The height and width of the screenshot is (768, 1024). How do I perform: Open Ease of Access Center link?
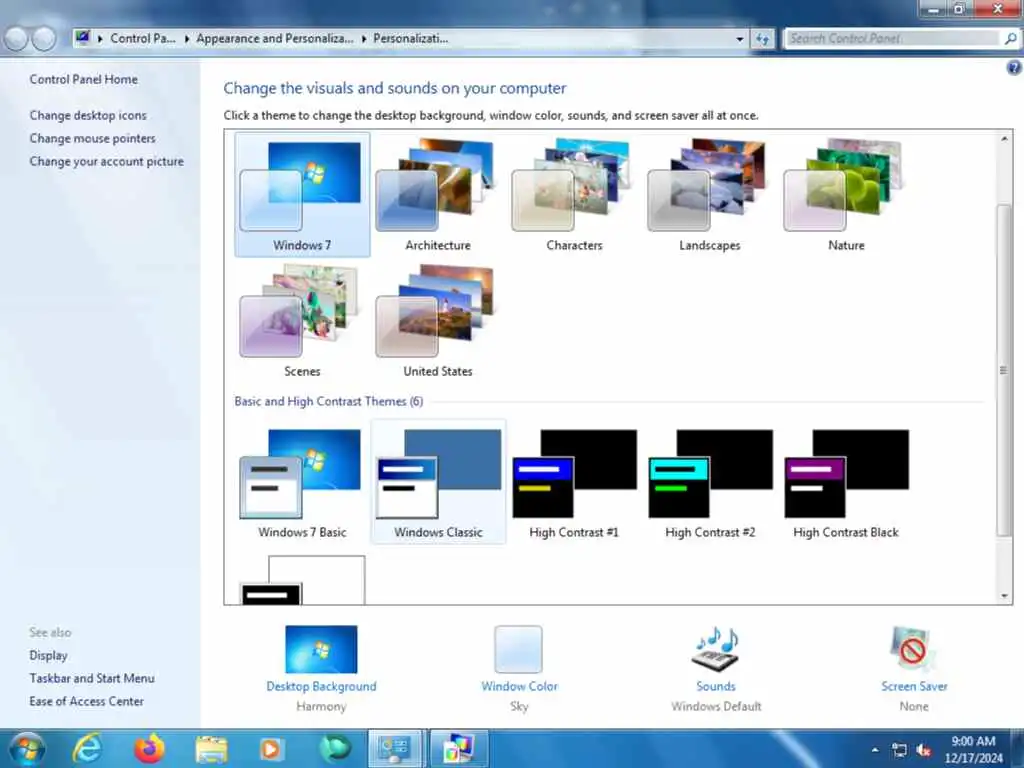coord(86,701)
